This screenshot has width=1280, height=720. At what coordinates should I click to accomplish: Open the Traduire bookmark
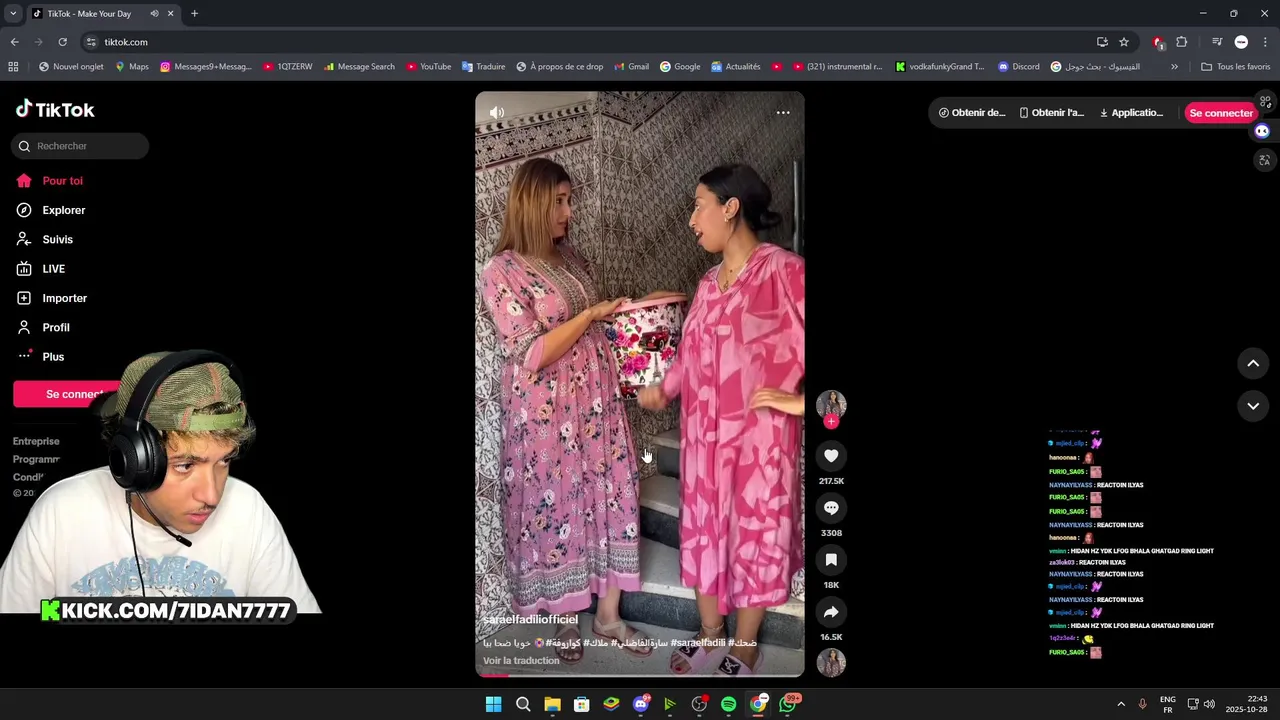(x=484, y=67)
